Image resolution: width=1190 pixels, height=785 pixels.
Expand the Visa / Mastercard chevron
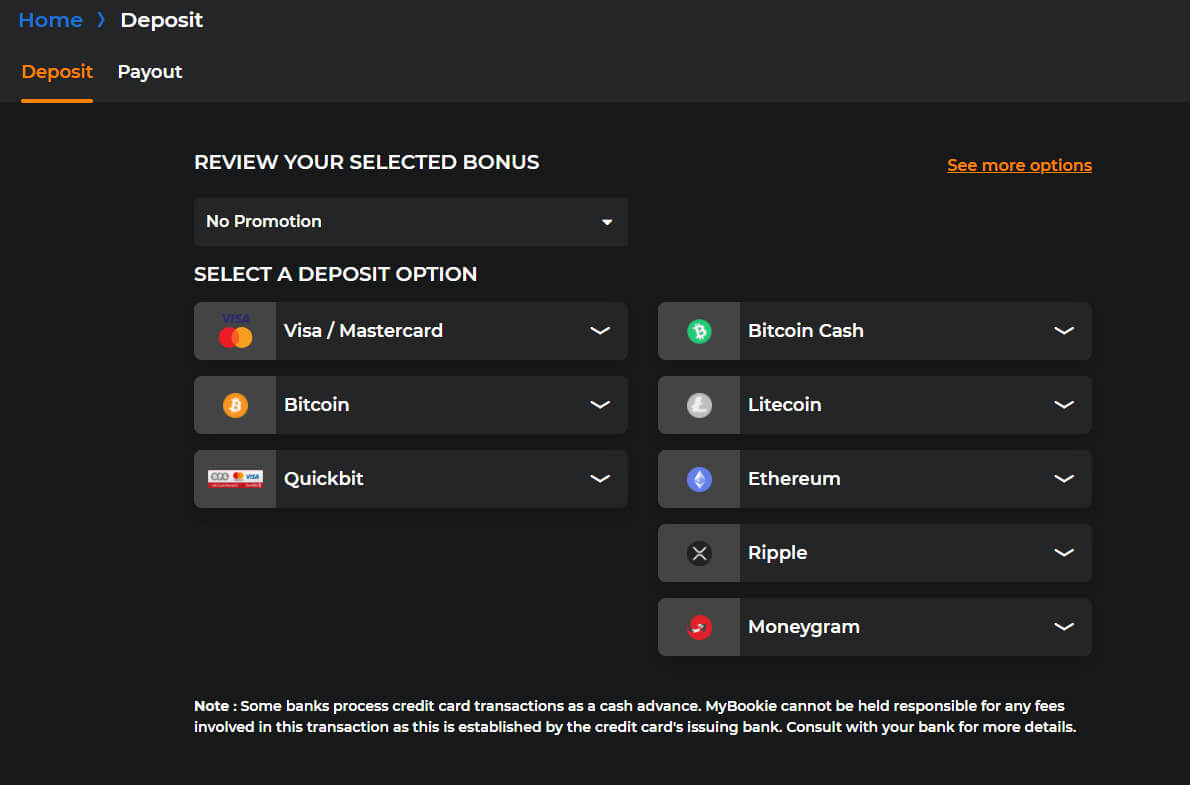[x=600, y=331]
